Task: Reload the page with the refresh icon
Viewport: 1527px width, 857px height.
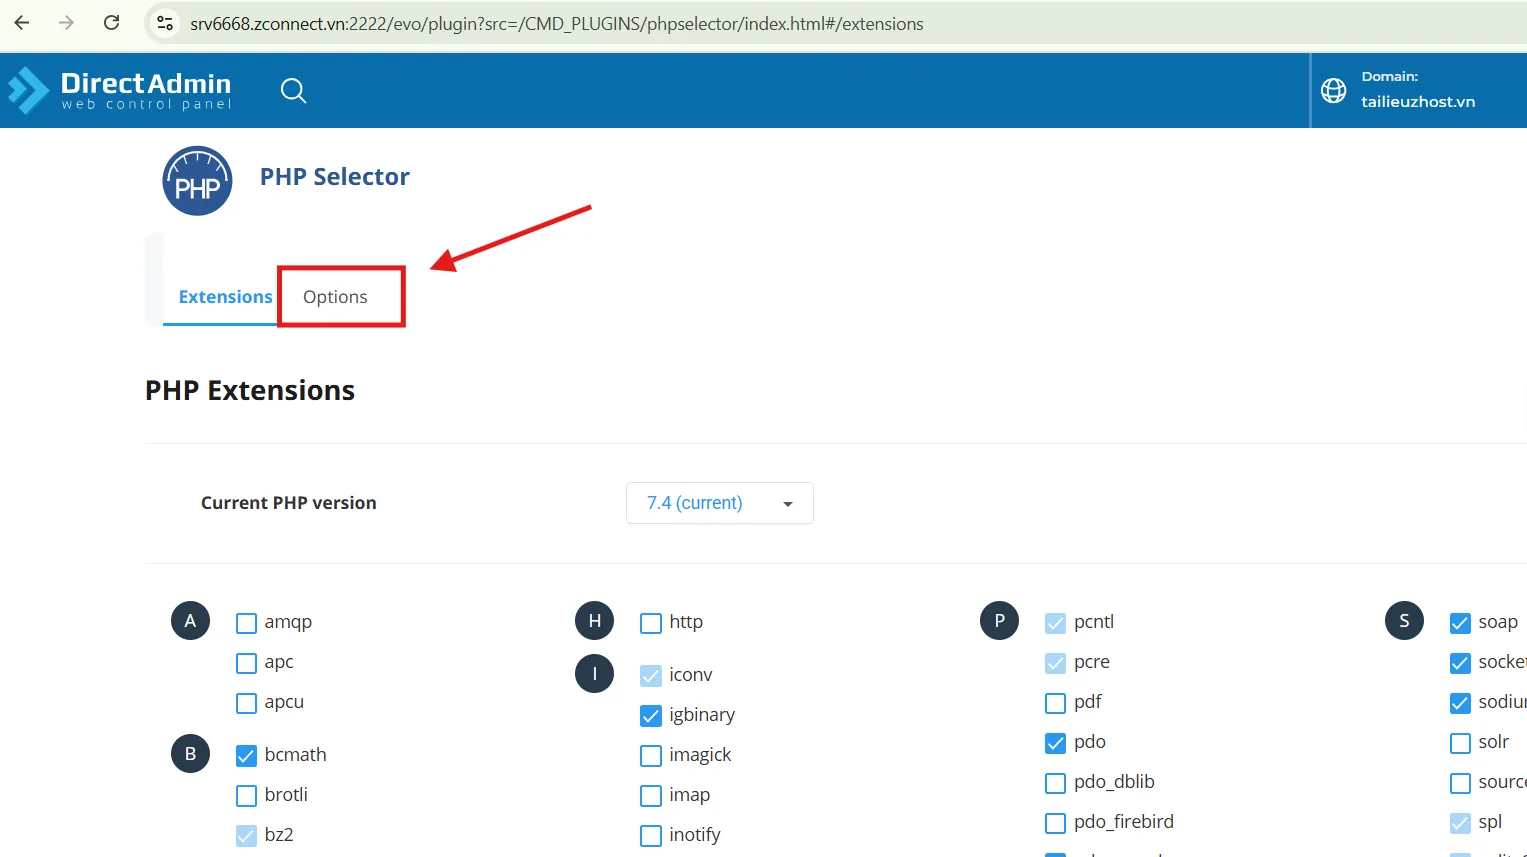Action: 111,23
